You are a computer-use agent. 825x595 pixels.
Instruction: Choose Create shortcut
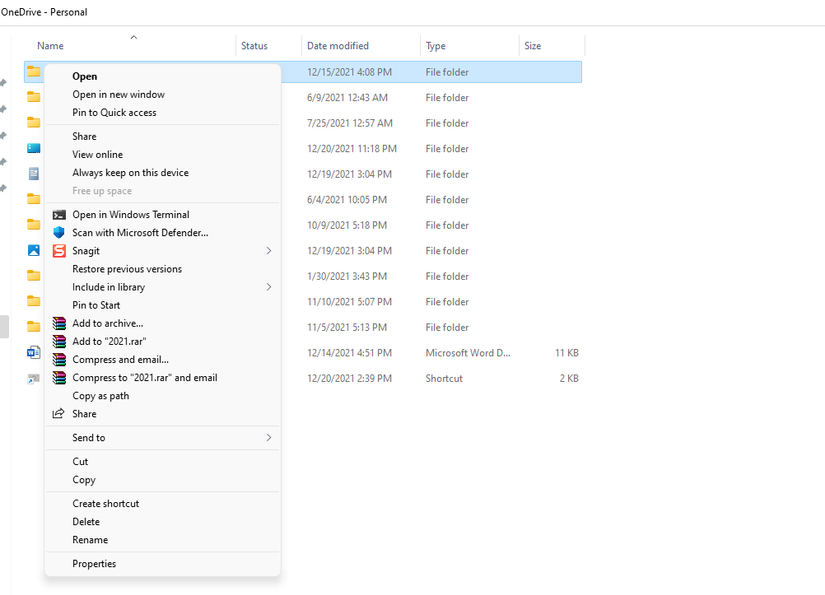pos(106,503)
